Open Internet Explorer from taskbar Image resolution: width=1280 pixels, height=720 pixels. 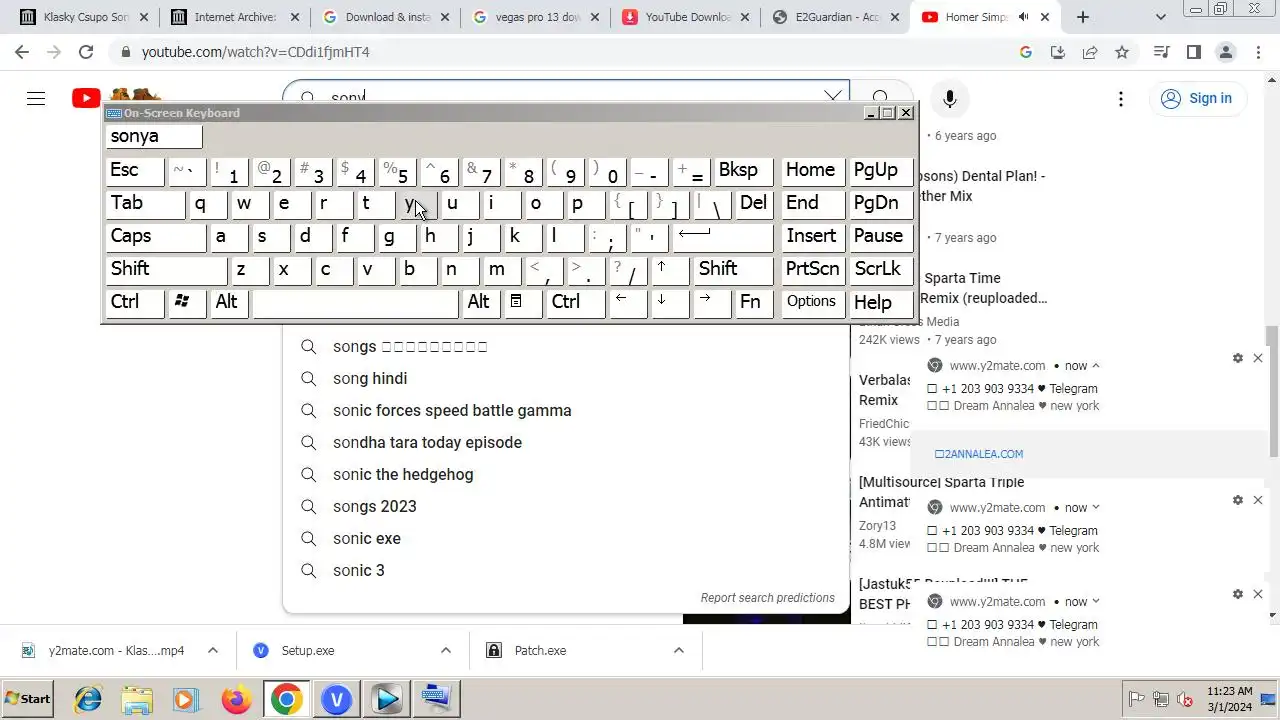click(x=88, y=699)
